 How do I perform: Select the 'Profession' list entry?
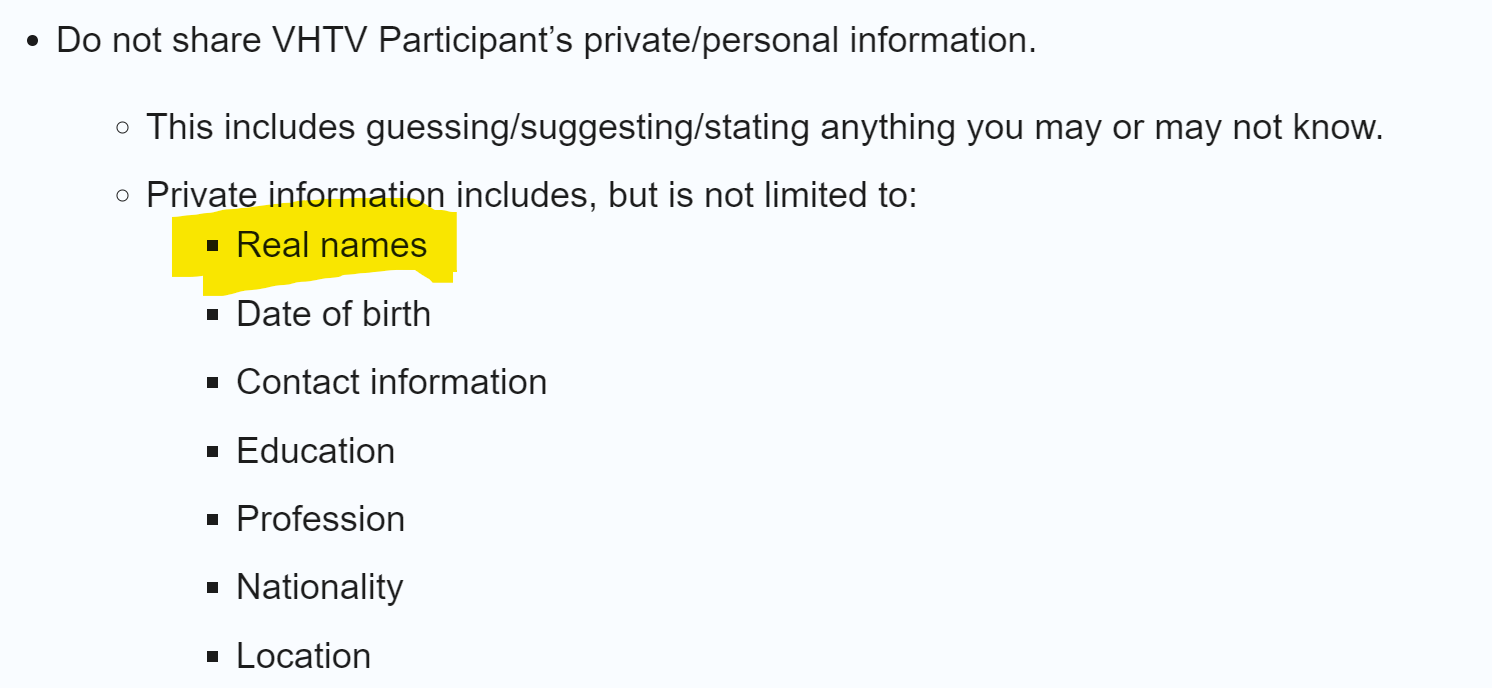coord(320,519)
